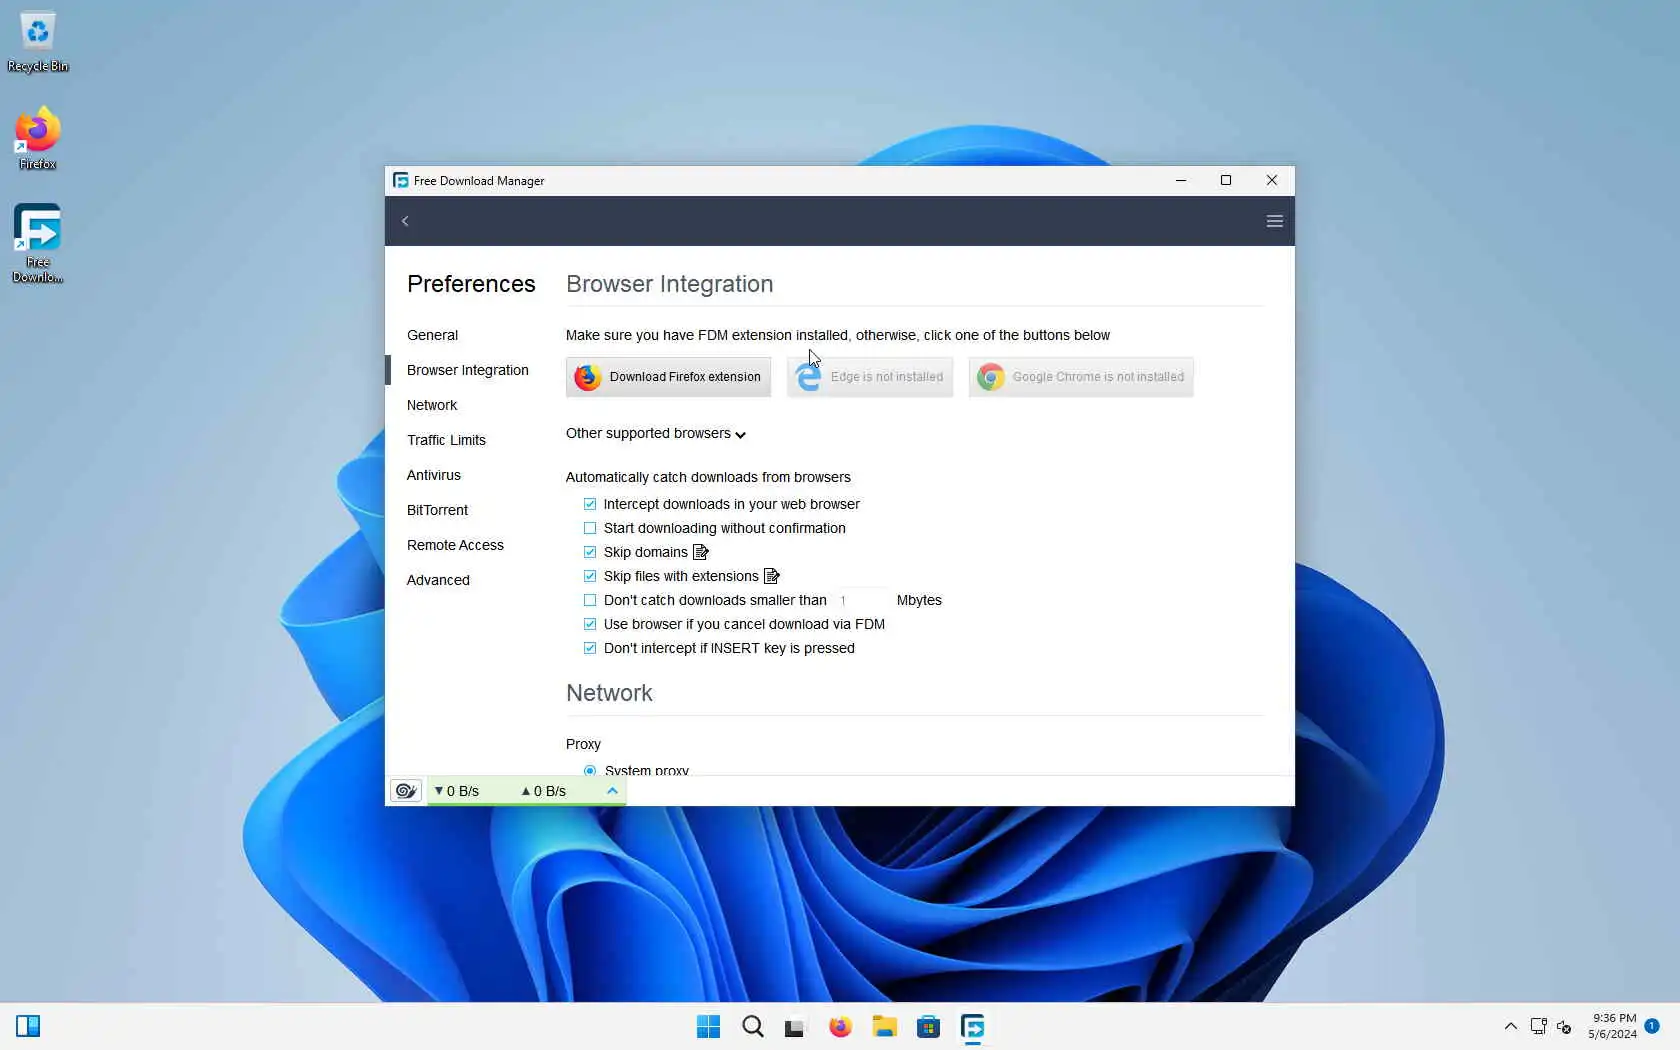The image size is (1680, 1050).
Task: Click the network tray icon
Action: [x=1538, y=1026]
